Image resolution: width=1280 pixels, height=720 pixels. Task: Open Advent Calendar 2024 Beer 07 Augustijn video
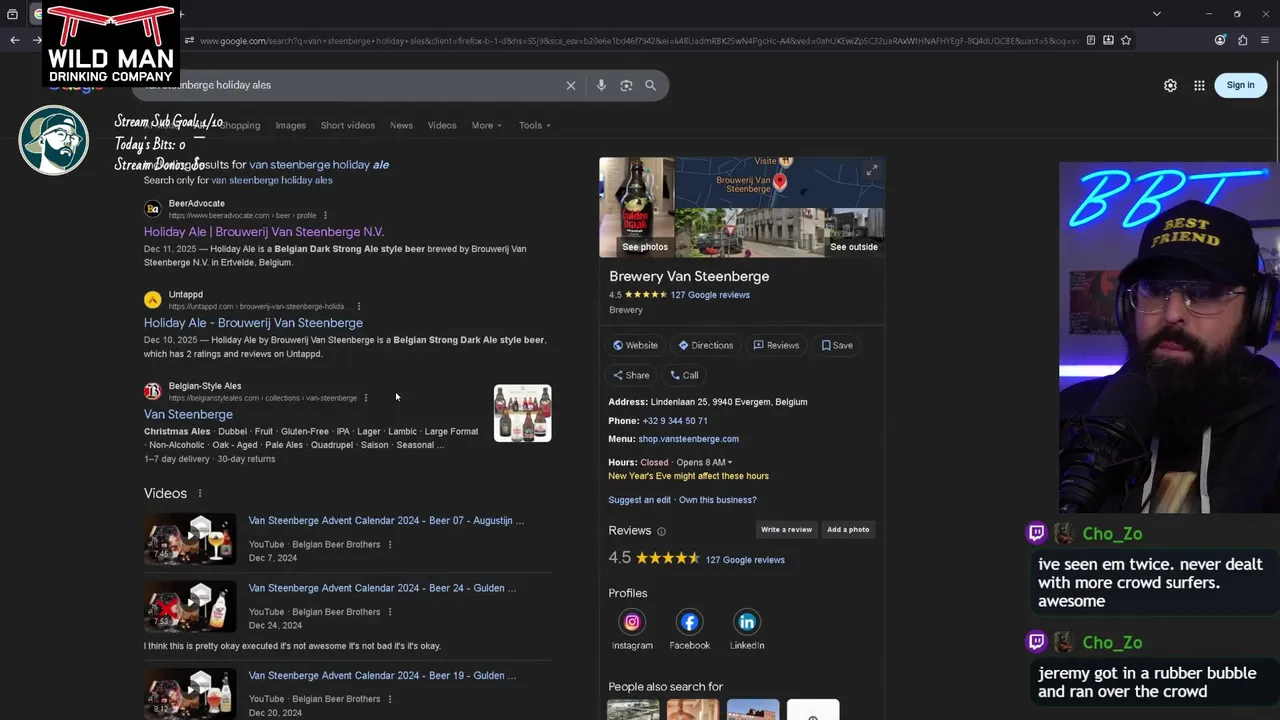(386, 521)
